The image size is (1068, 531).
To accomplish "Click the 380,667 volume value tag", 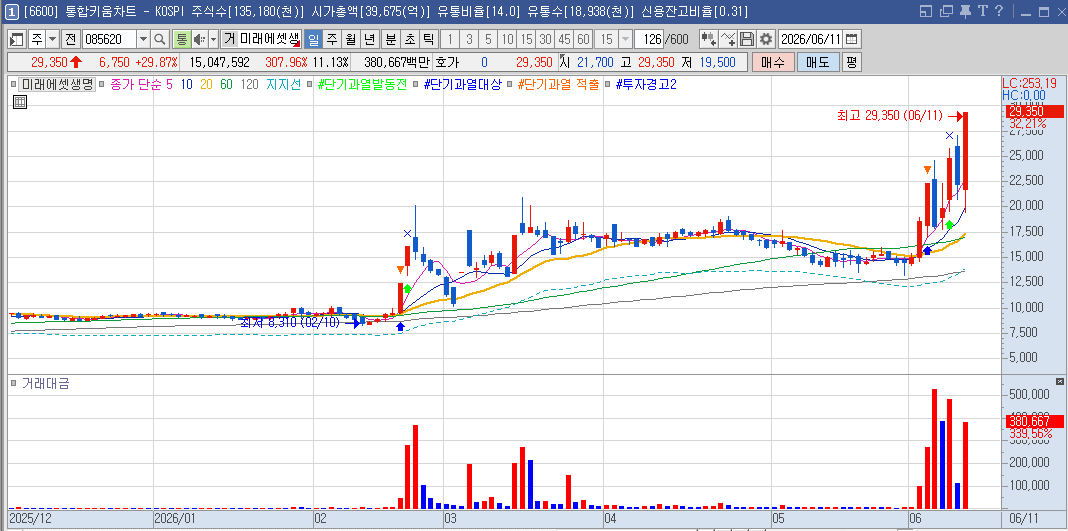I will tap(1034, 421).
